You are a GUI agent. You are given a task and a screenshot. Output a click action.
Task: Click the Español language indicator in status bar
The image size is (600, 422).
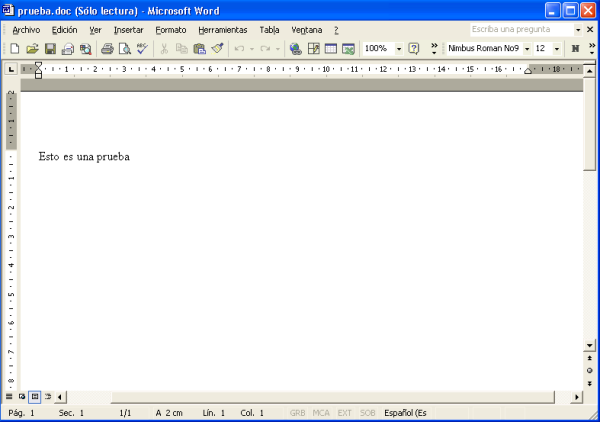(x=405, y=413)
